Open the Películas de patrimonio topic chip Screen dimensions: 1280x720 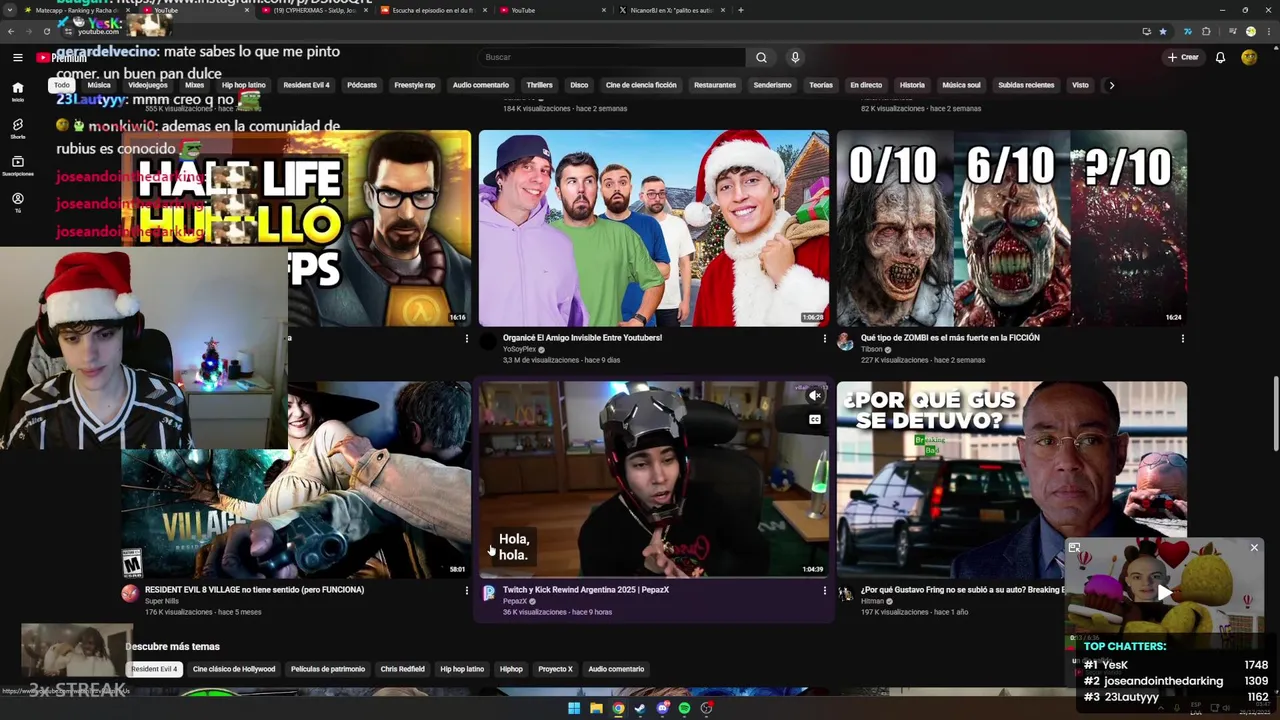327,669
